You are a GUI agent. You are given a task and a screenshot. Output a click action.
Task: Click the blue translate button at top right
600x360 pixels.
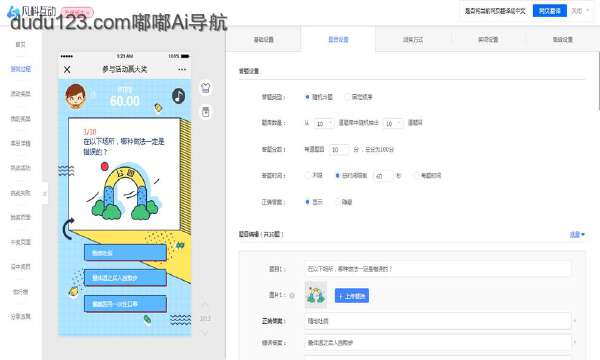coord(549,11)
